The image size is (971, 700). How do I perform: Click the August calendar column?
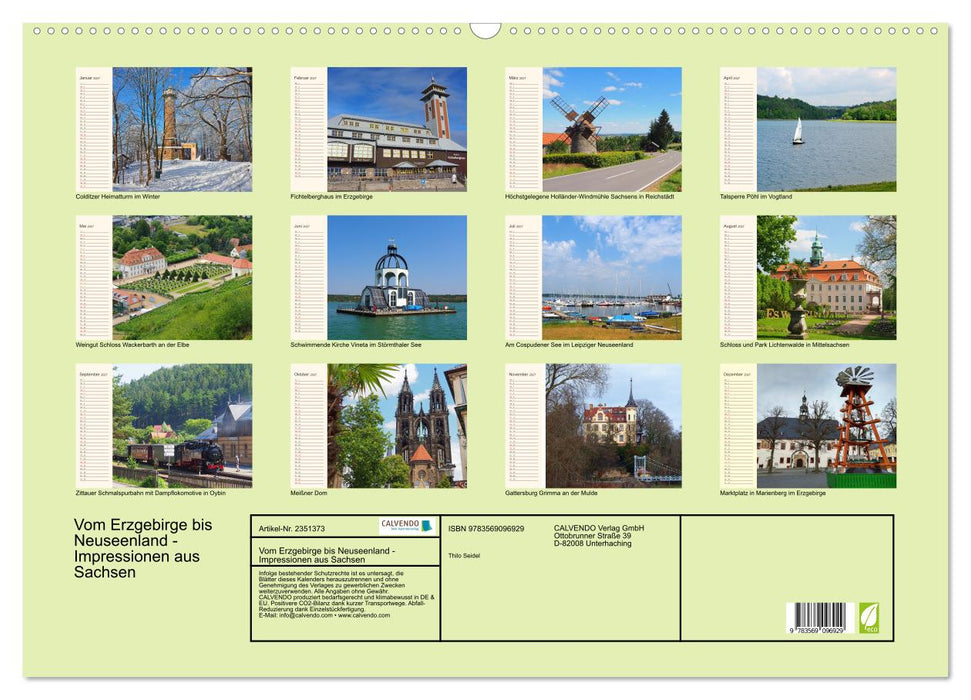tap(738, 278)
